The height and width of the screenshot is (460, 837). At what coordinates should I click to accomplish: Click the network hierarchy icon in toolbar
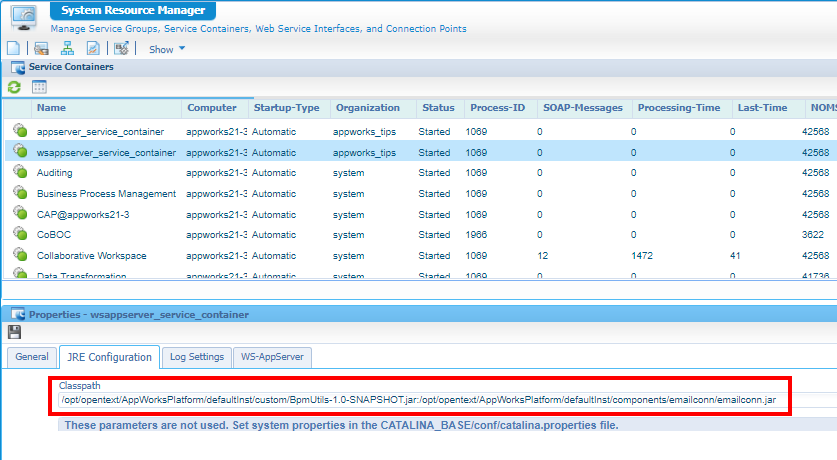[x=67, y=48]
